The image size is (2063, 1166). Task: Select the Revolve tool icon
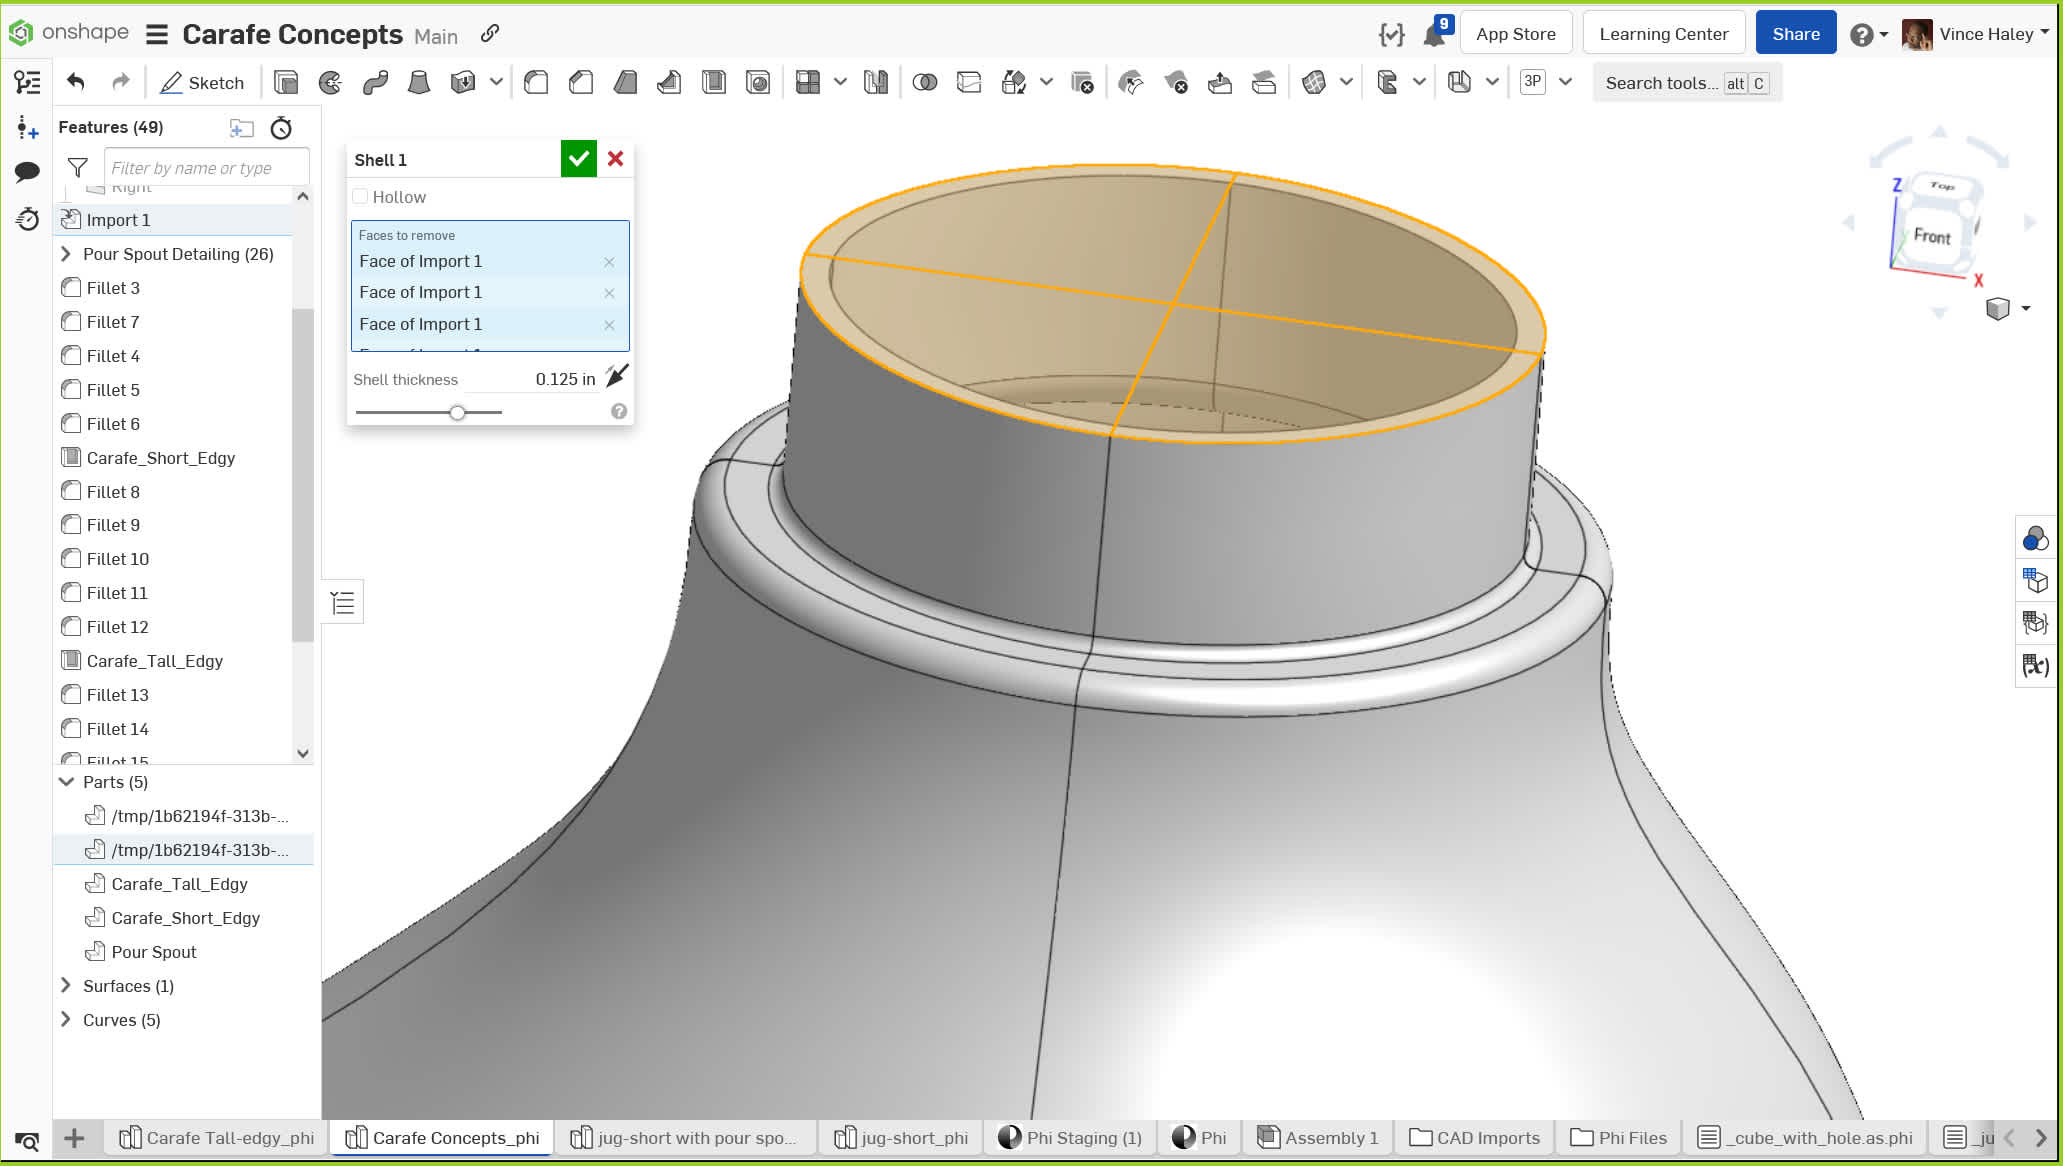330,83
